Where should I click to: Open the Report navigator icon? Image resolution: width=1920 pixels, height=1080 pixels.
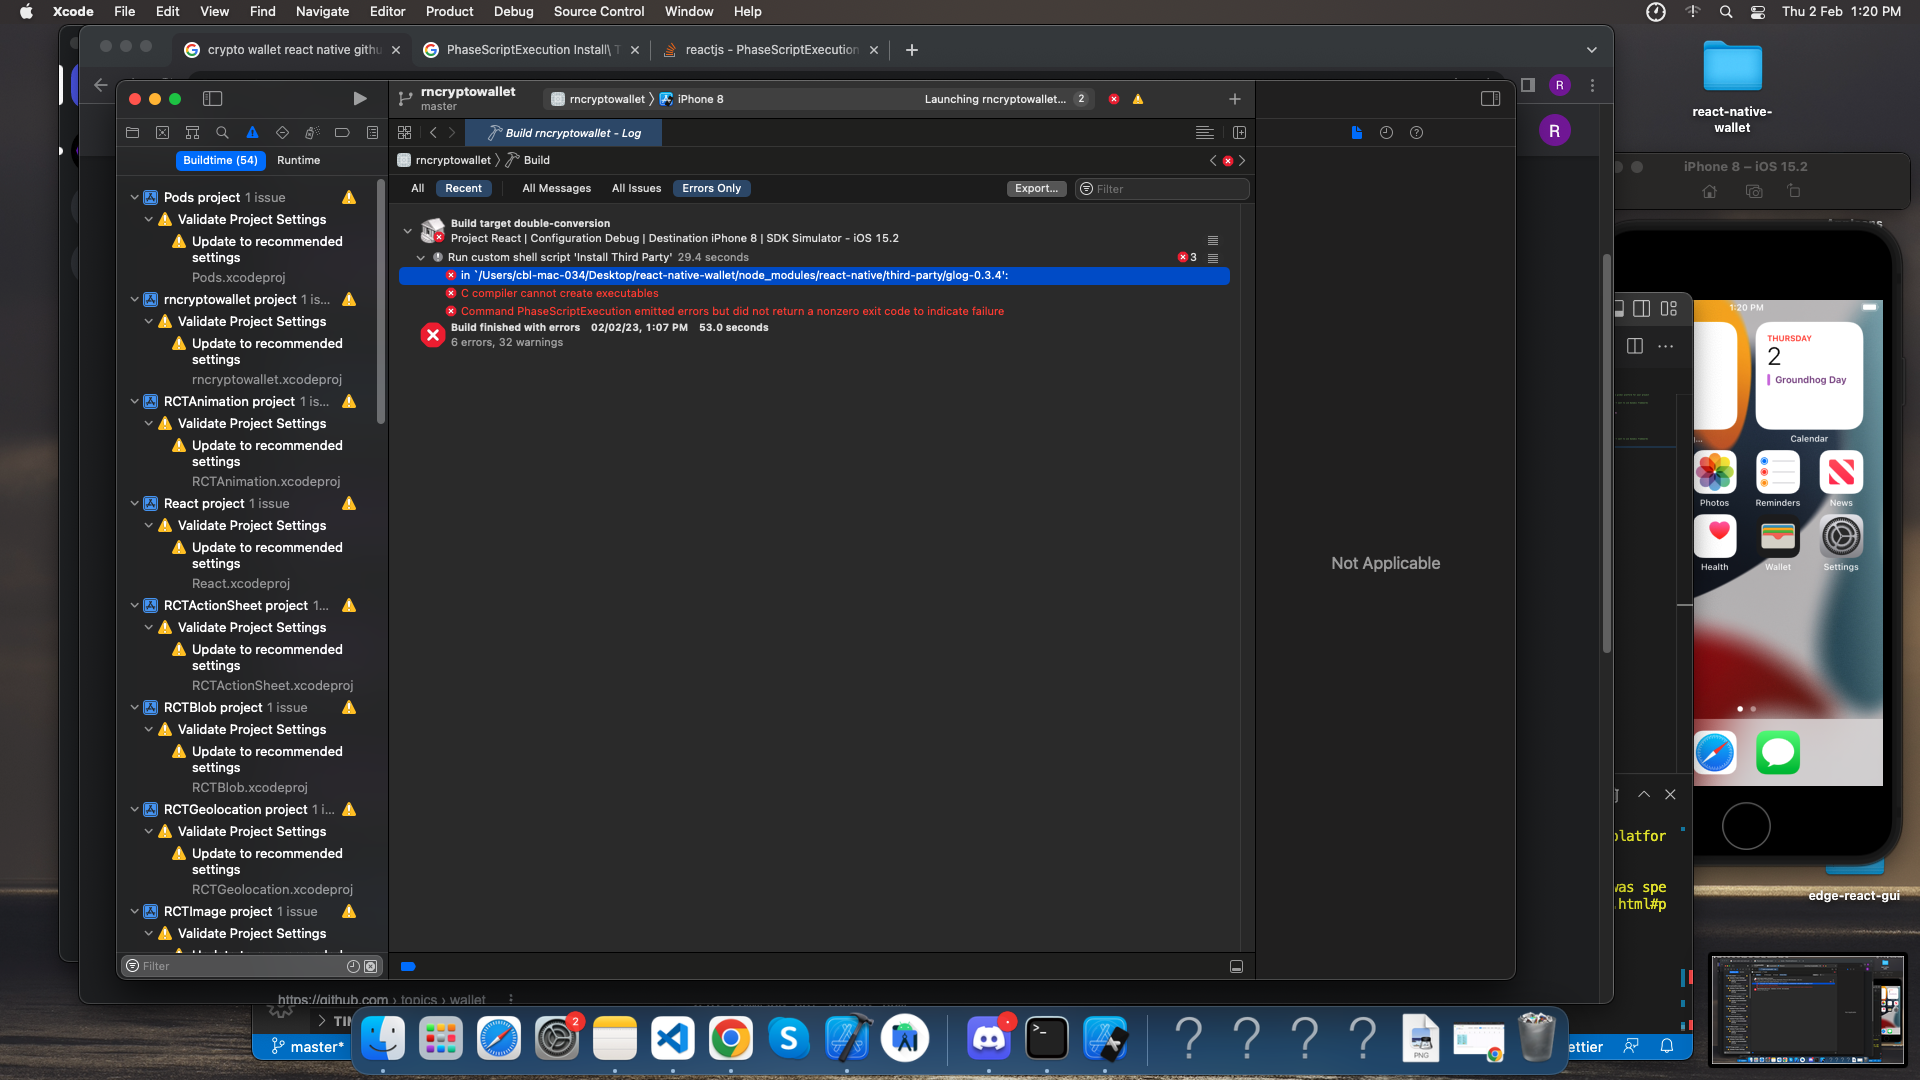click(x=372, y=132)
